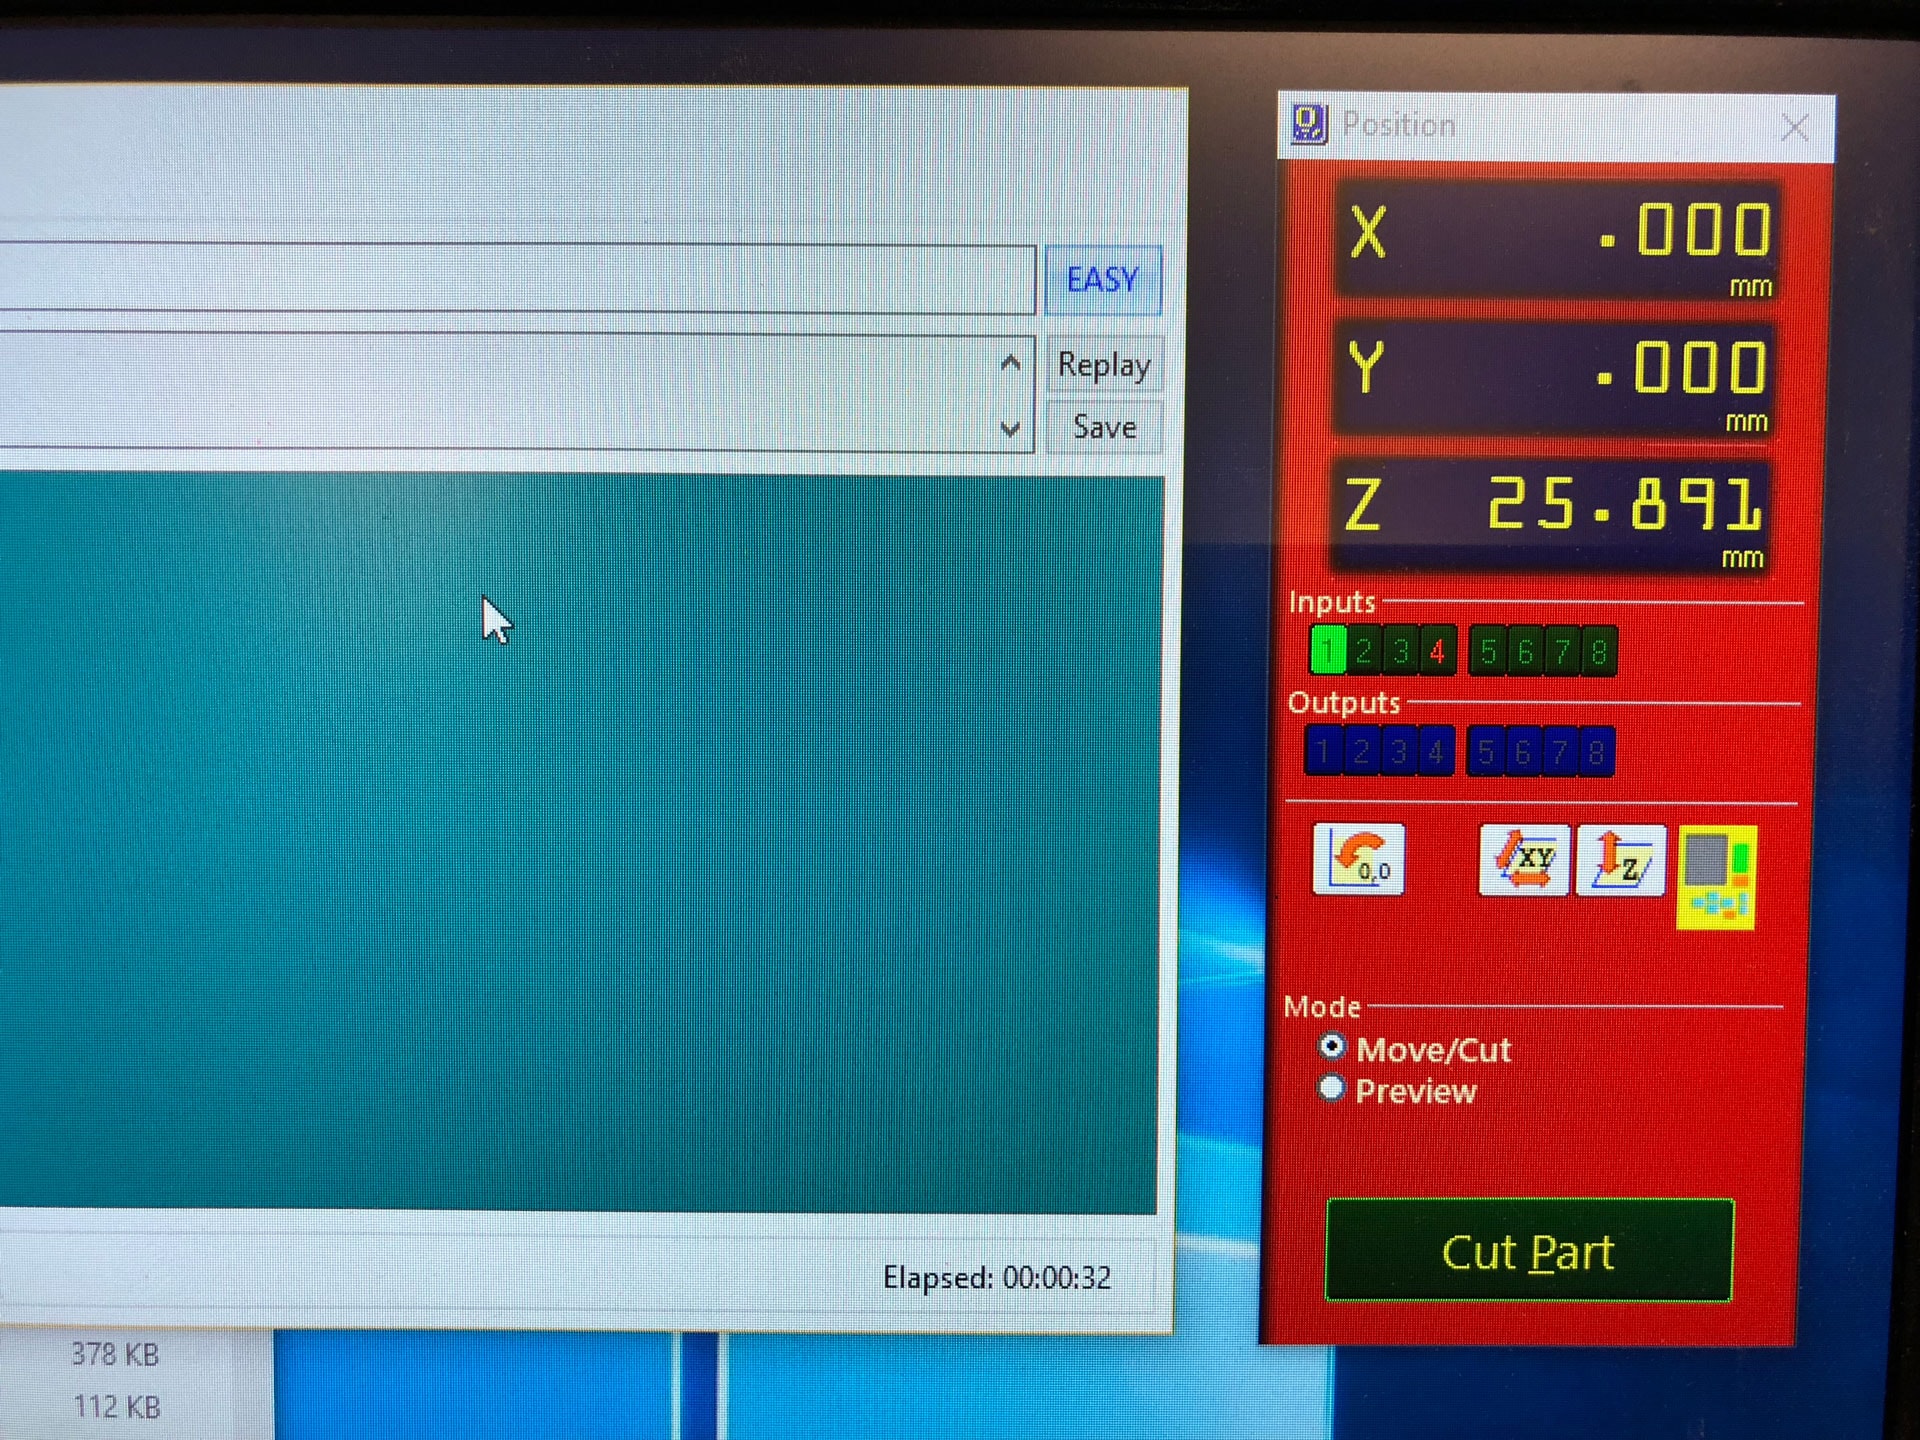
Task: Click the Z position readout 25.891
Action: click(1549, 517)
